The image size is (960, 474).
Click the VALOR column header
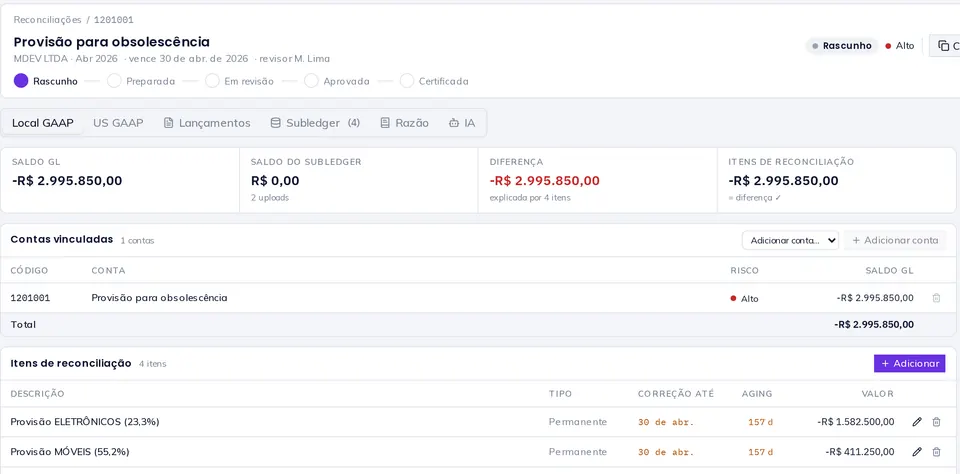878,394
